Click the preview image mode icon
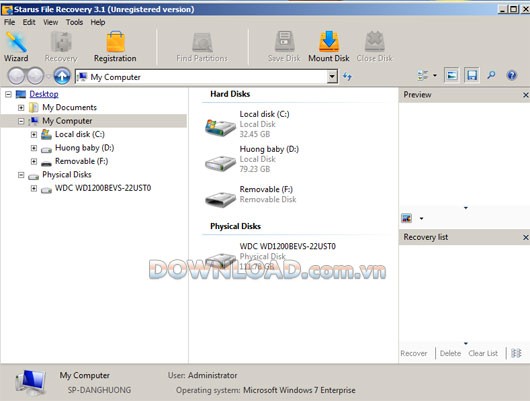This screenshot has height=401, width=530. click(x=407, y=218)
